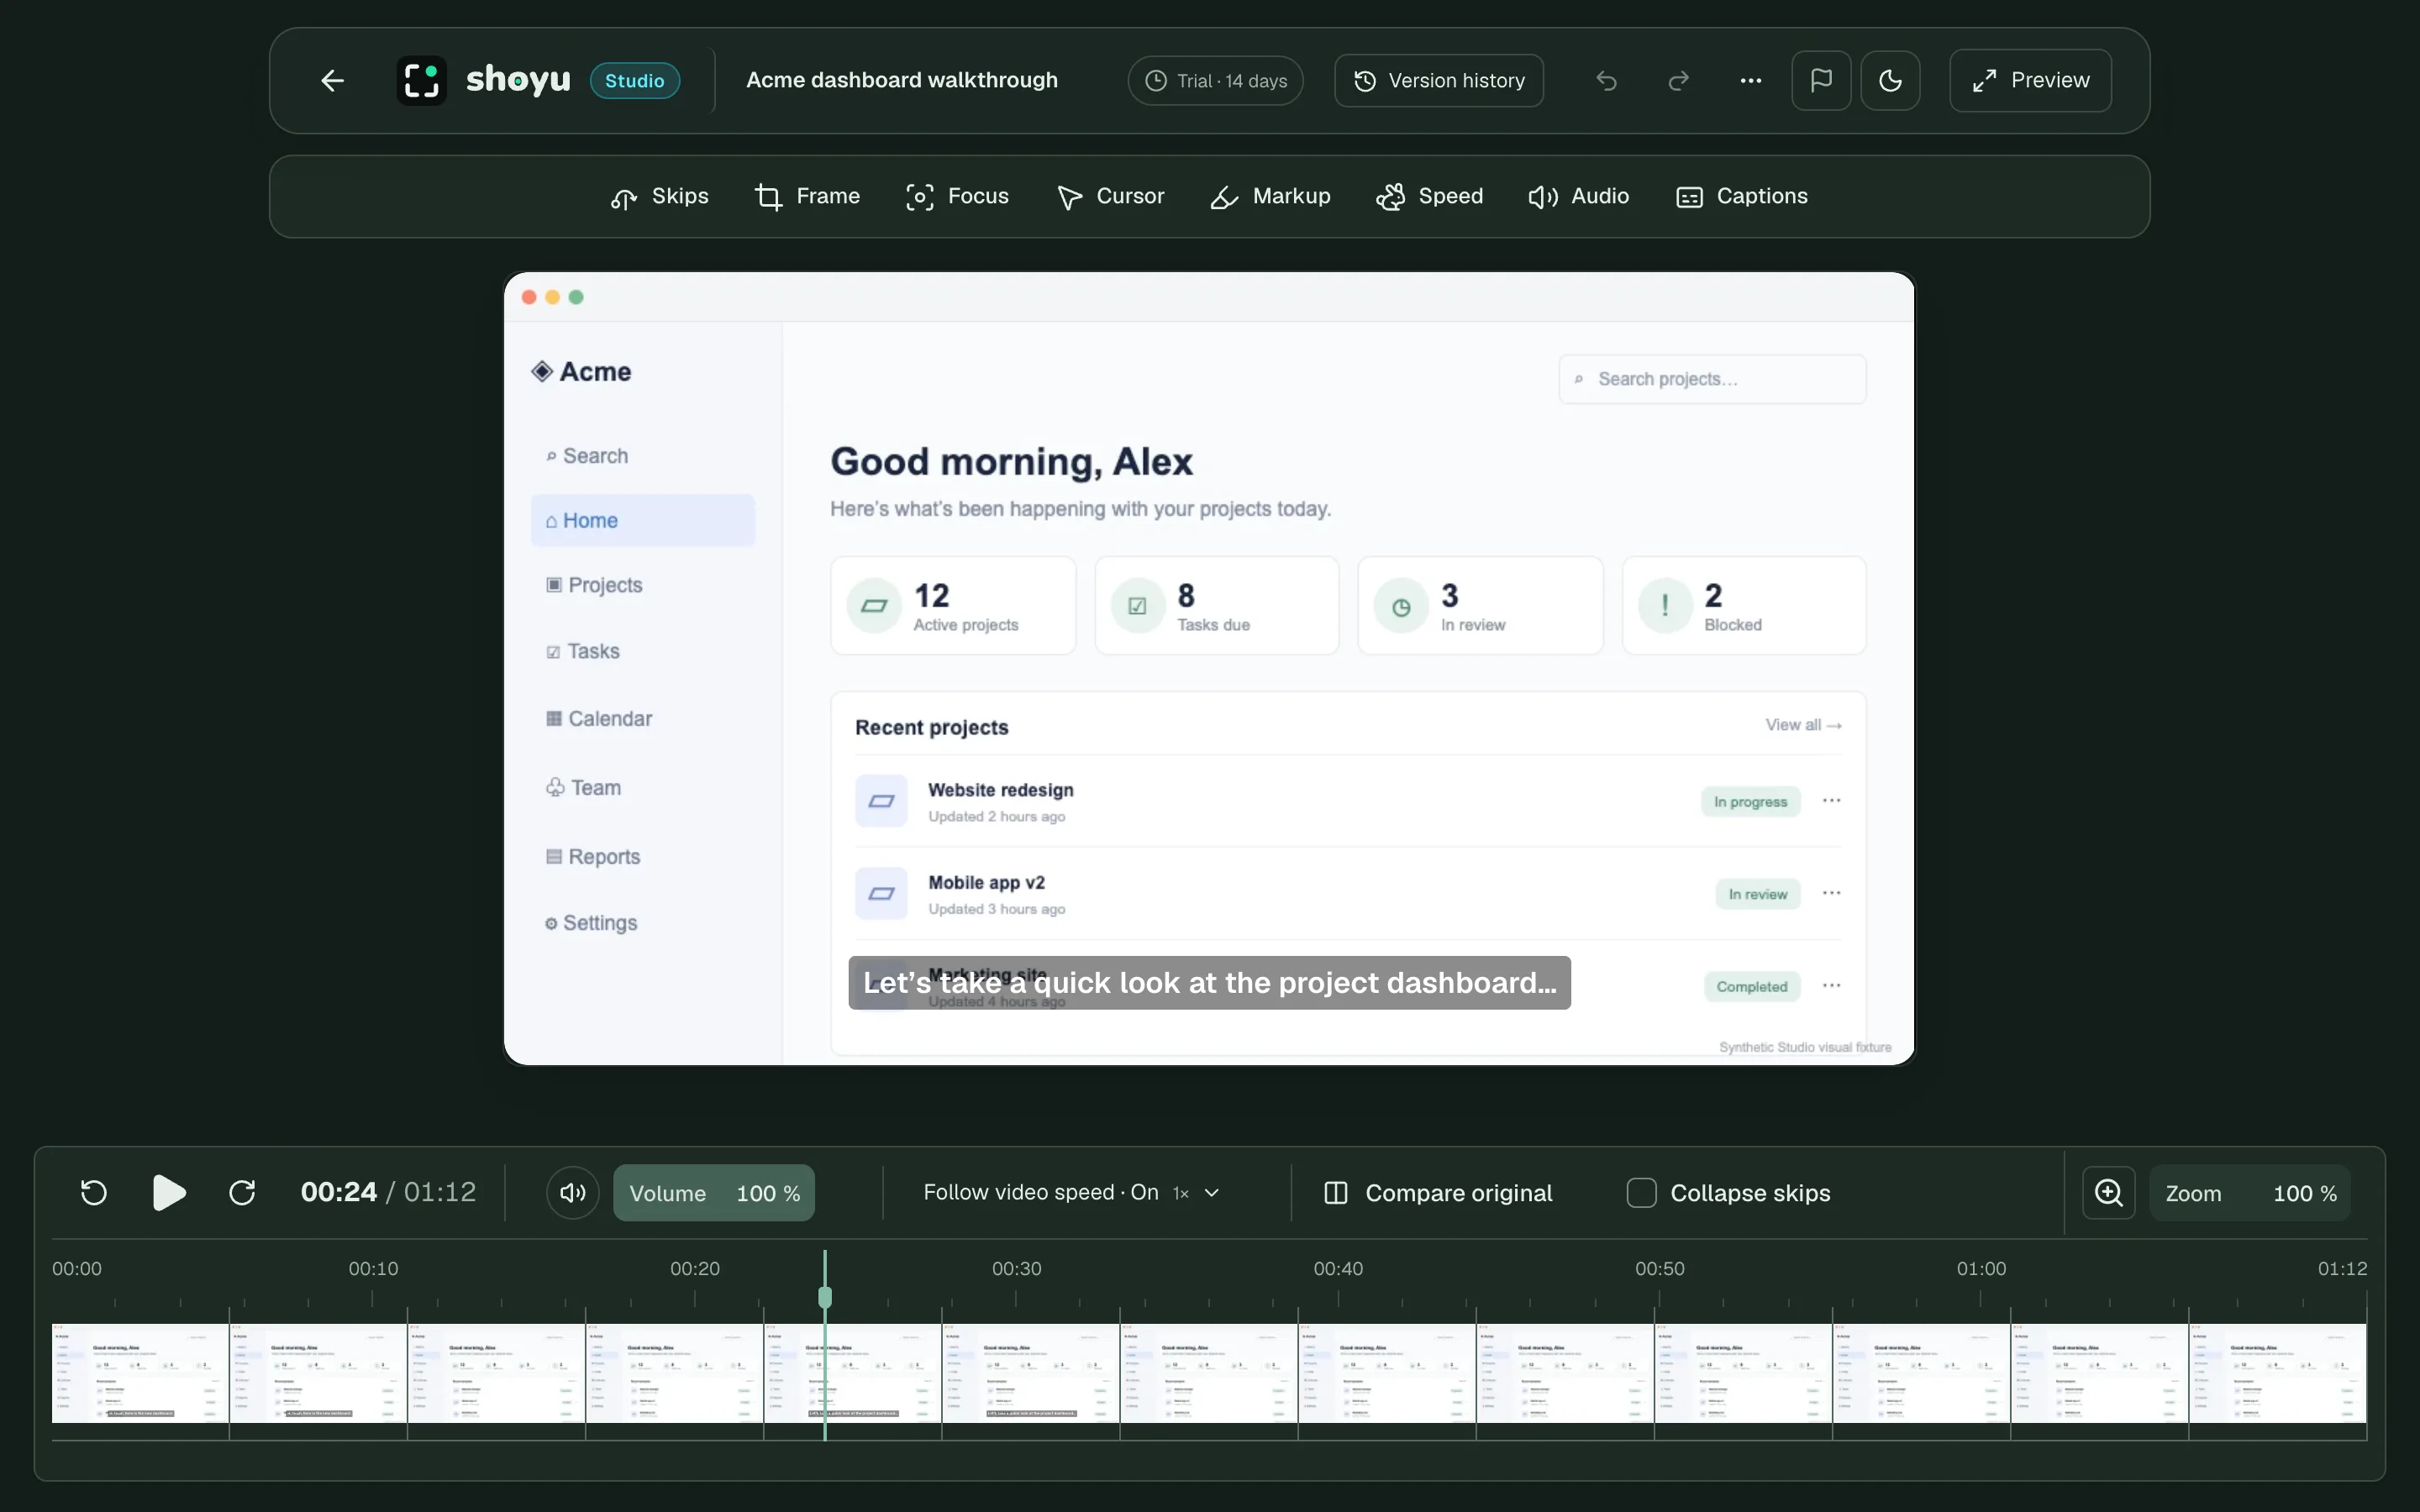This screenshot has height=1512, width=2420.
Task: Open the Focus tool
Action: click(957, 196)
